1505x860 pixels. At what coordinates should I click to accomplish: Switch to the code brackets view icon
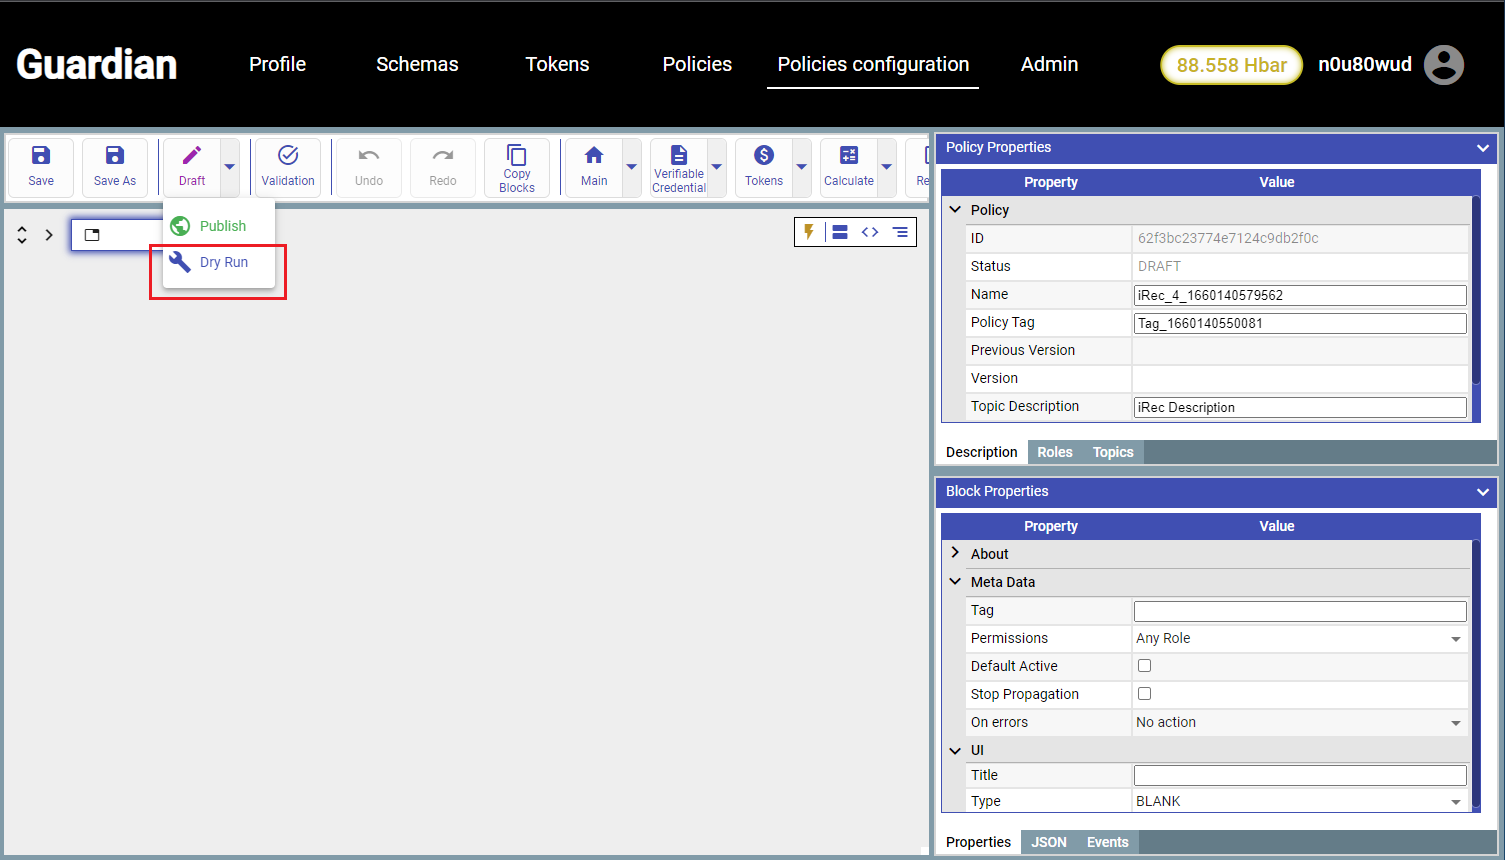[870, 232]
